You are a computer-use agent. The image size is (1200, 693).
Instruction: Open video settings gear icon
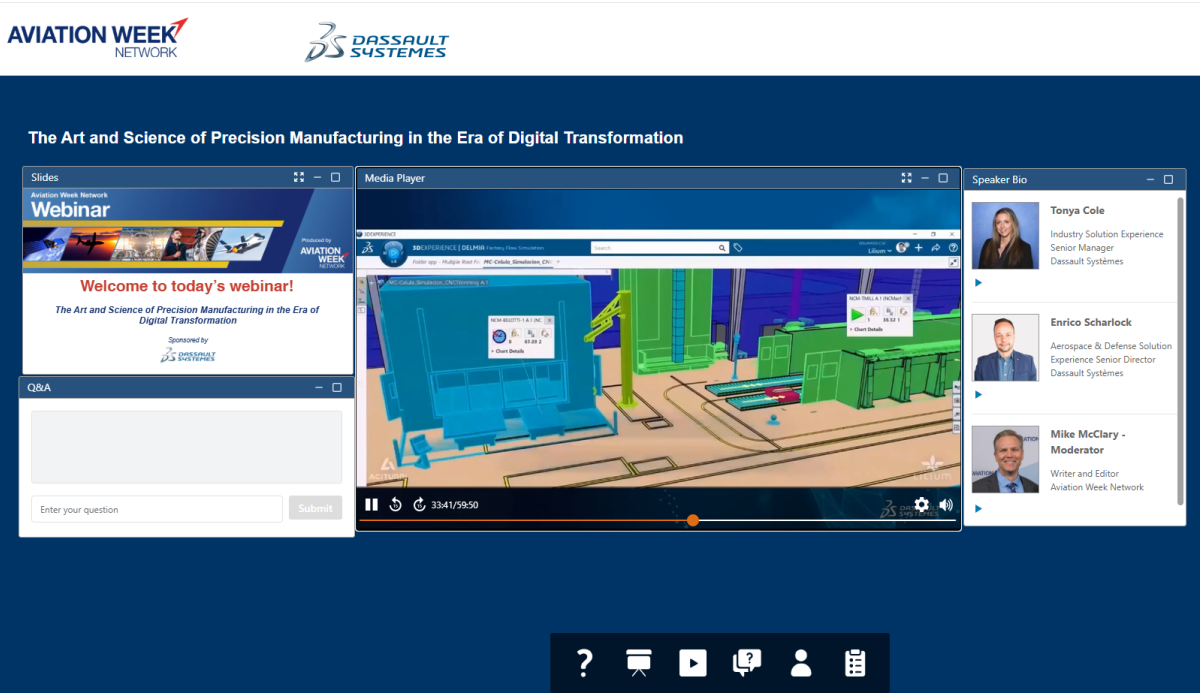point(921,505)
